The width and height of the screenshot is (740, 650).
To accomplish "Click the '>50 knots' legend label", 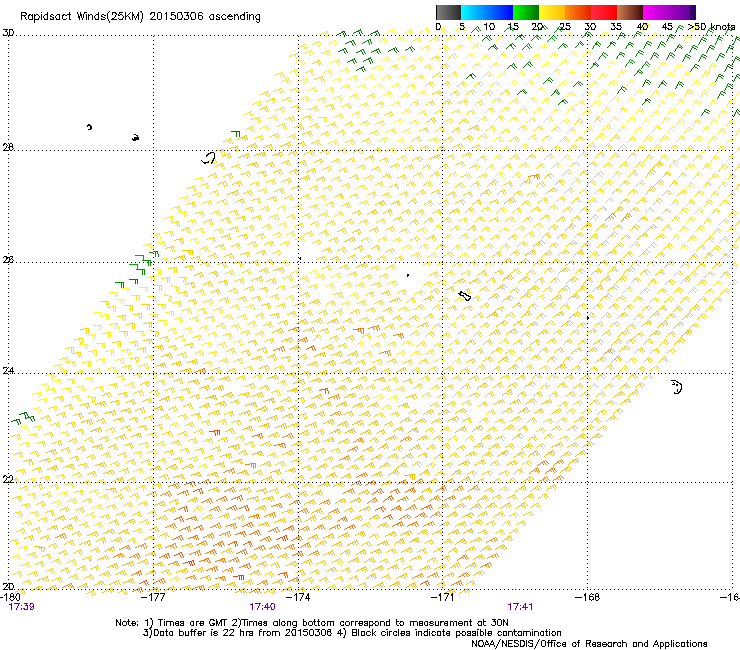I will click(x=711, y=27).
